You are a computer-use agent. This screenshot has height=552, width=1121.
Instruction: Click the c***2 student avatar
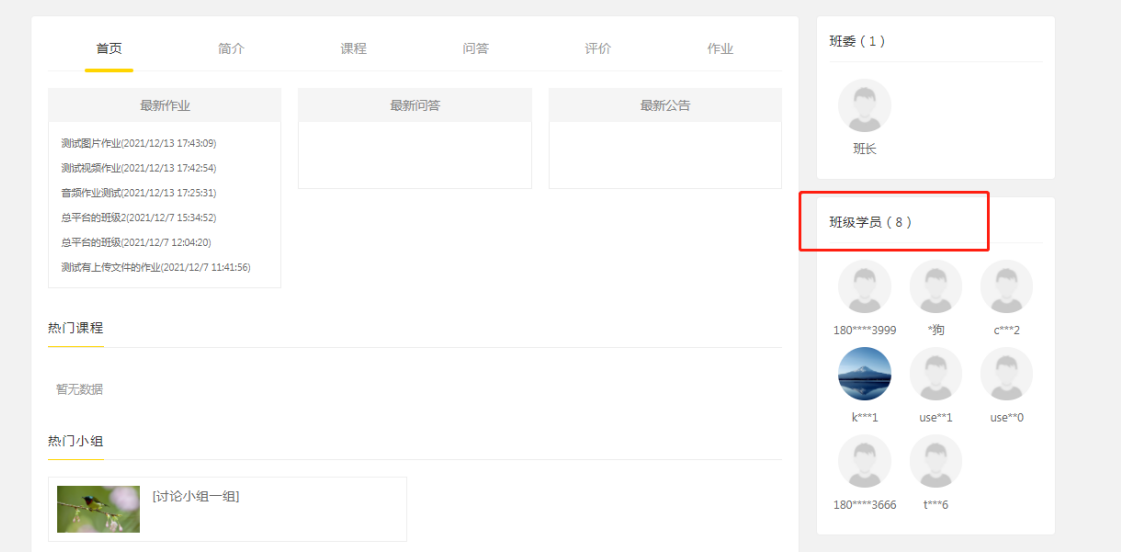(1006, 287)
